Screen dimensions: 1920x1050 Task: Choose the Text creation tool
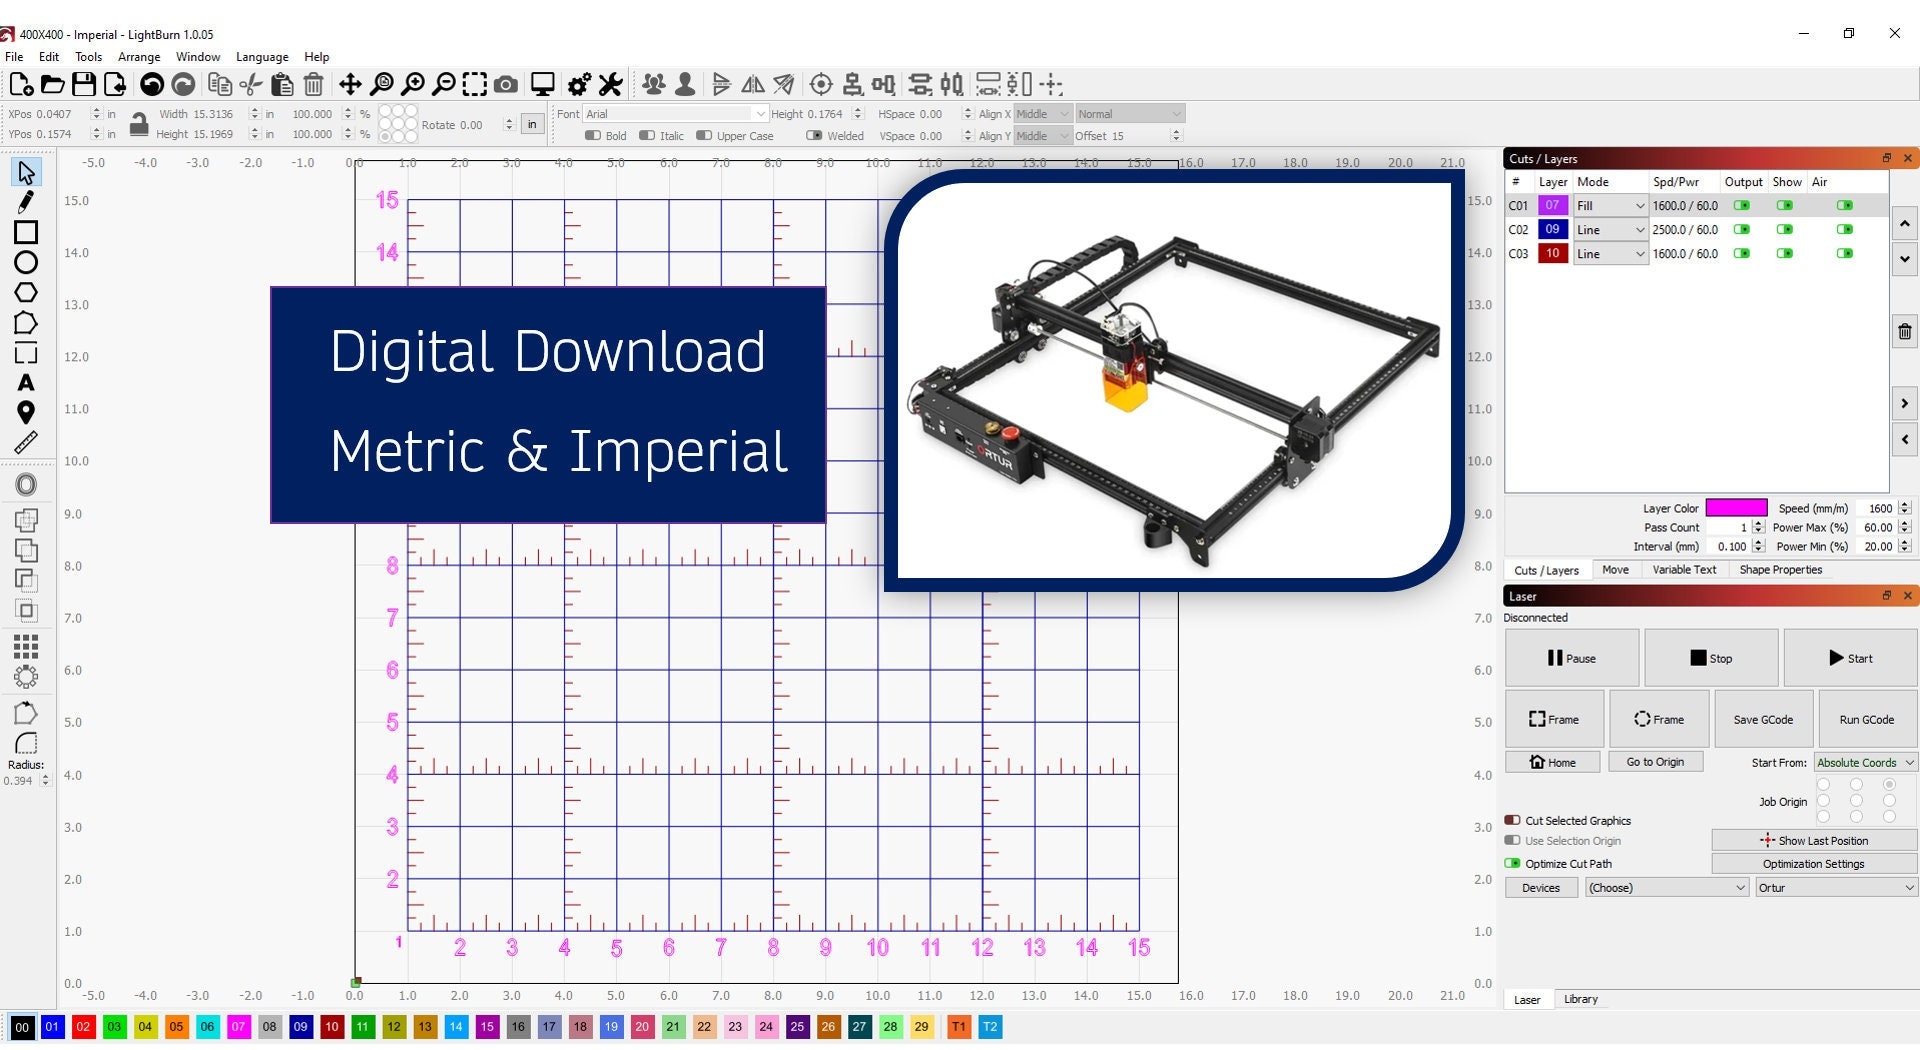coord(26,382)
